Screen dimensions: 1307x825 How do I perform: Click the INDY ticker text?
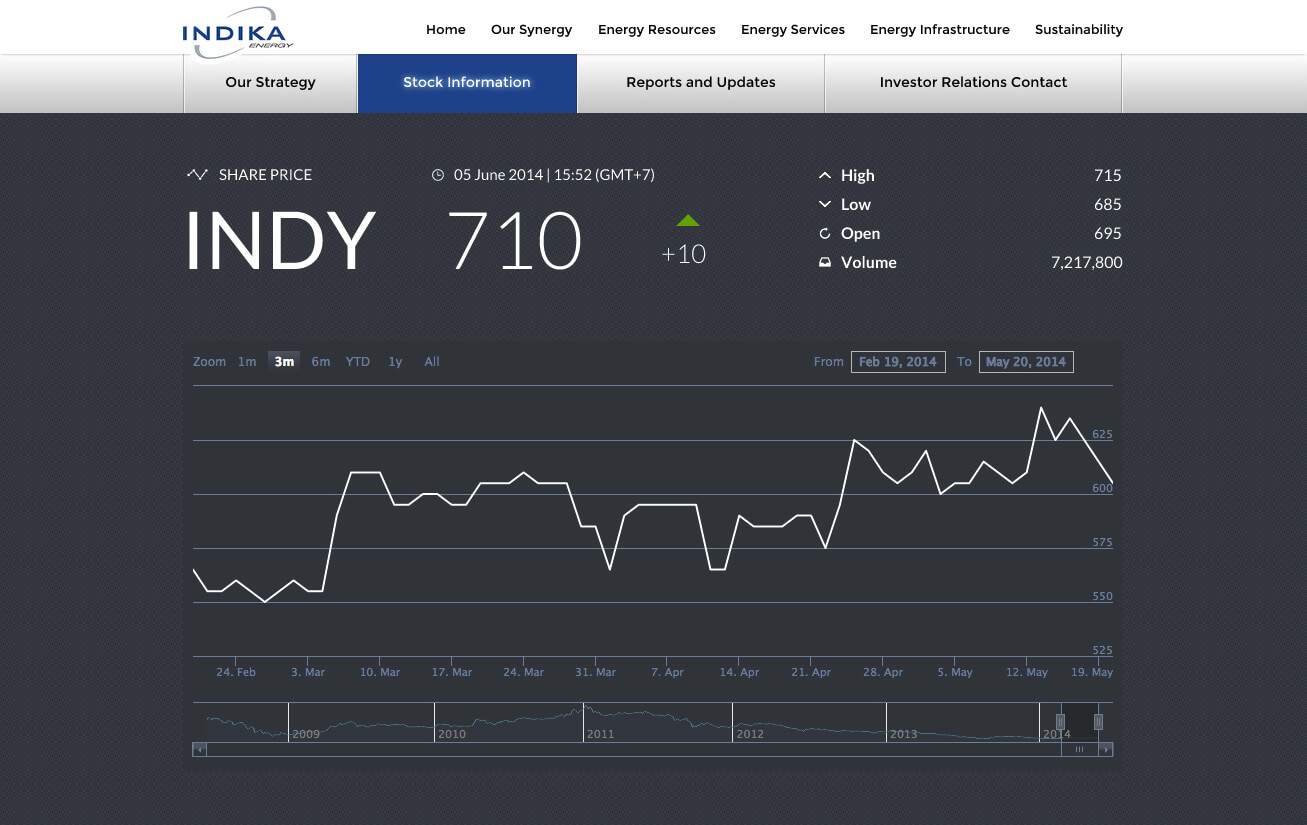[280, 241]
